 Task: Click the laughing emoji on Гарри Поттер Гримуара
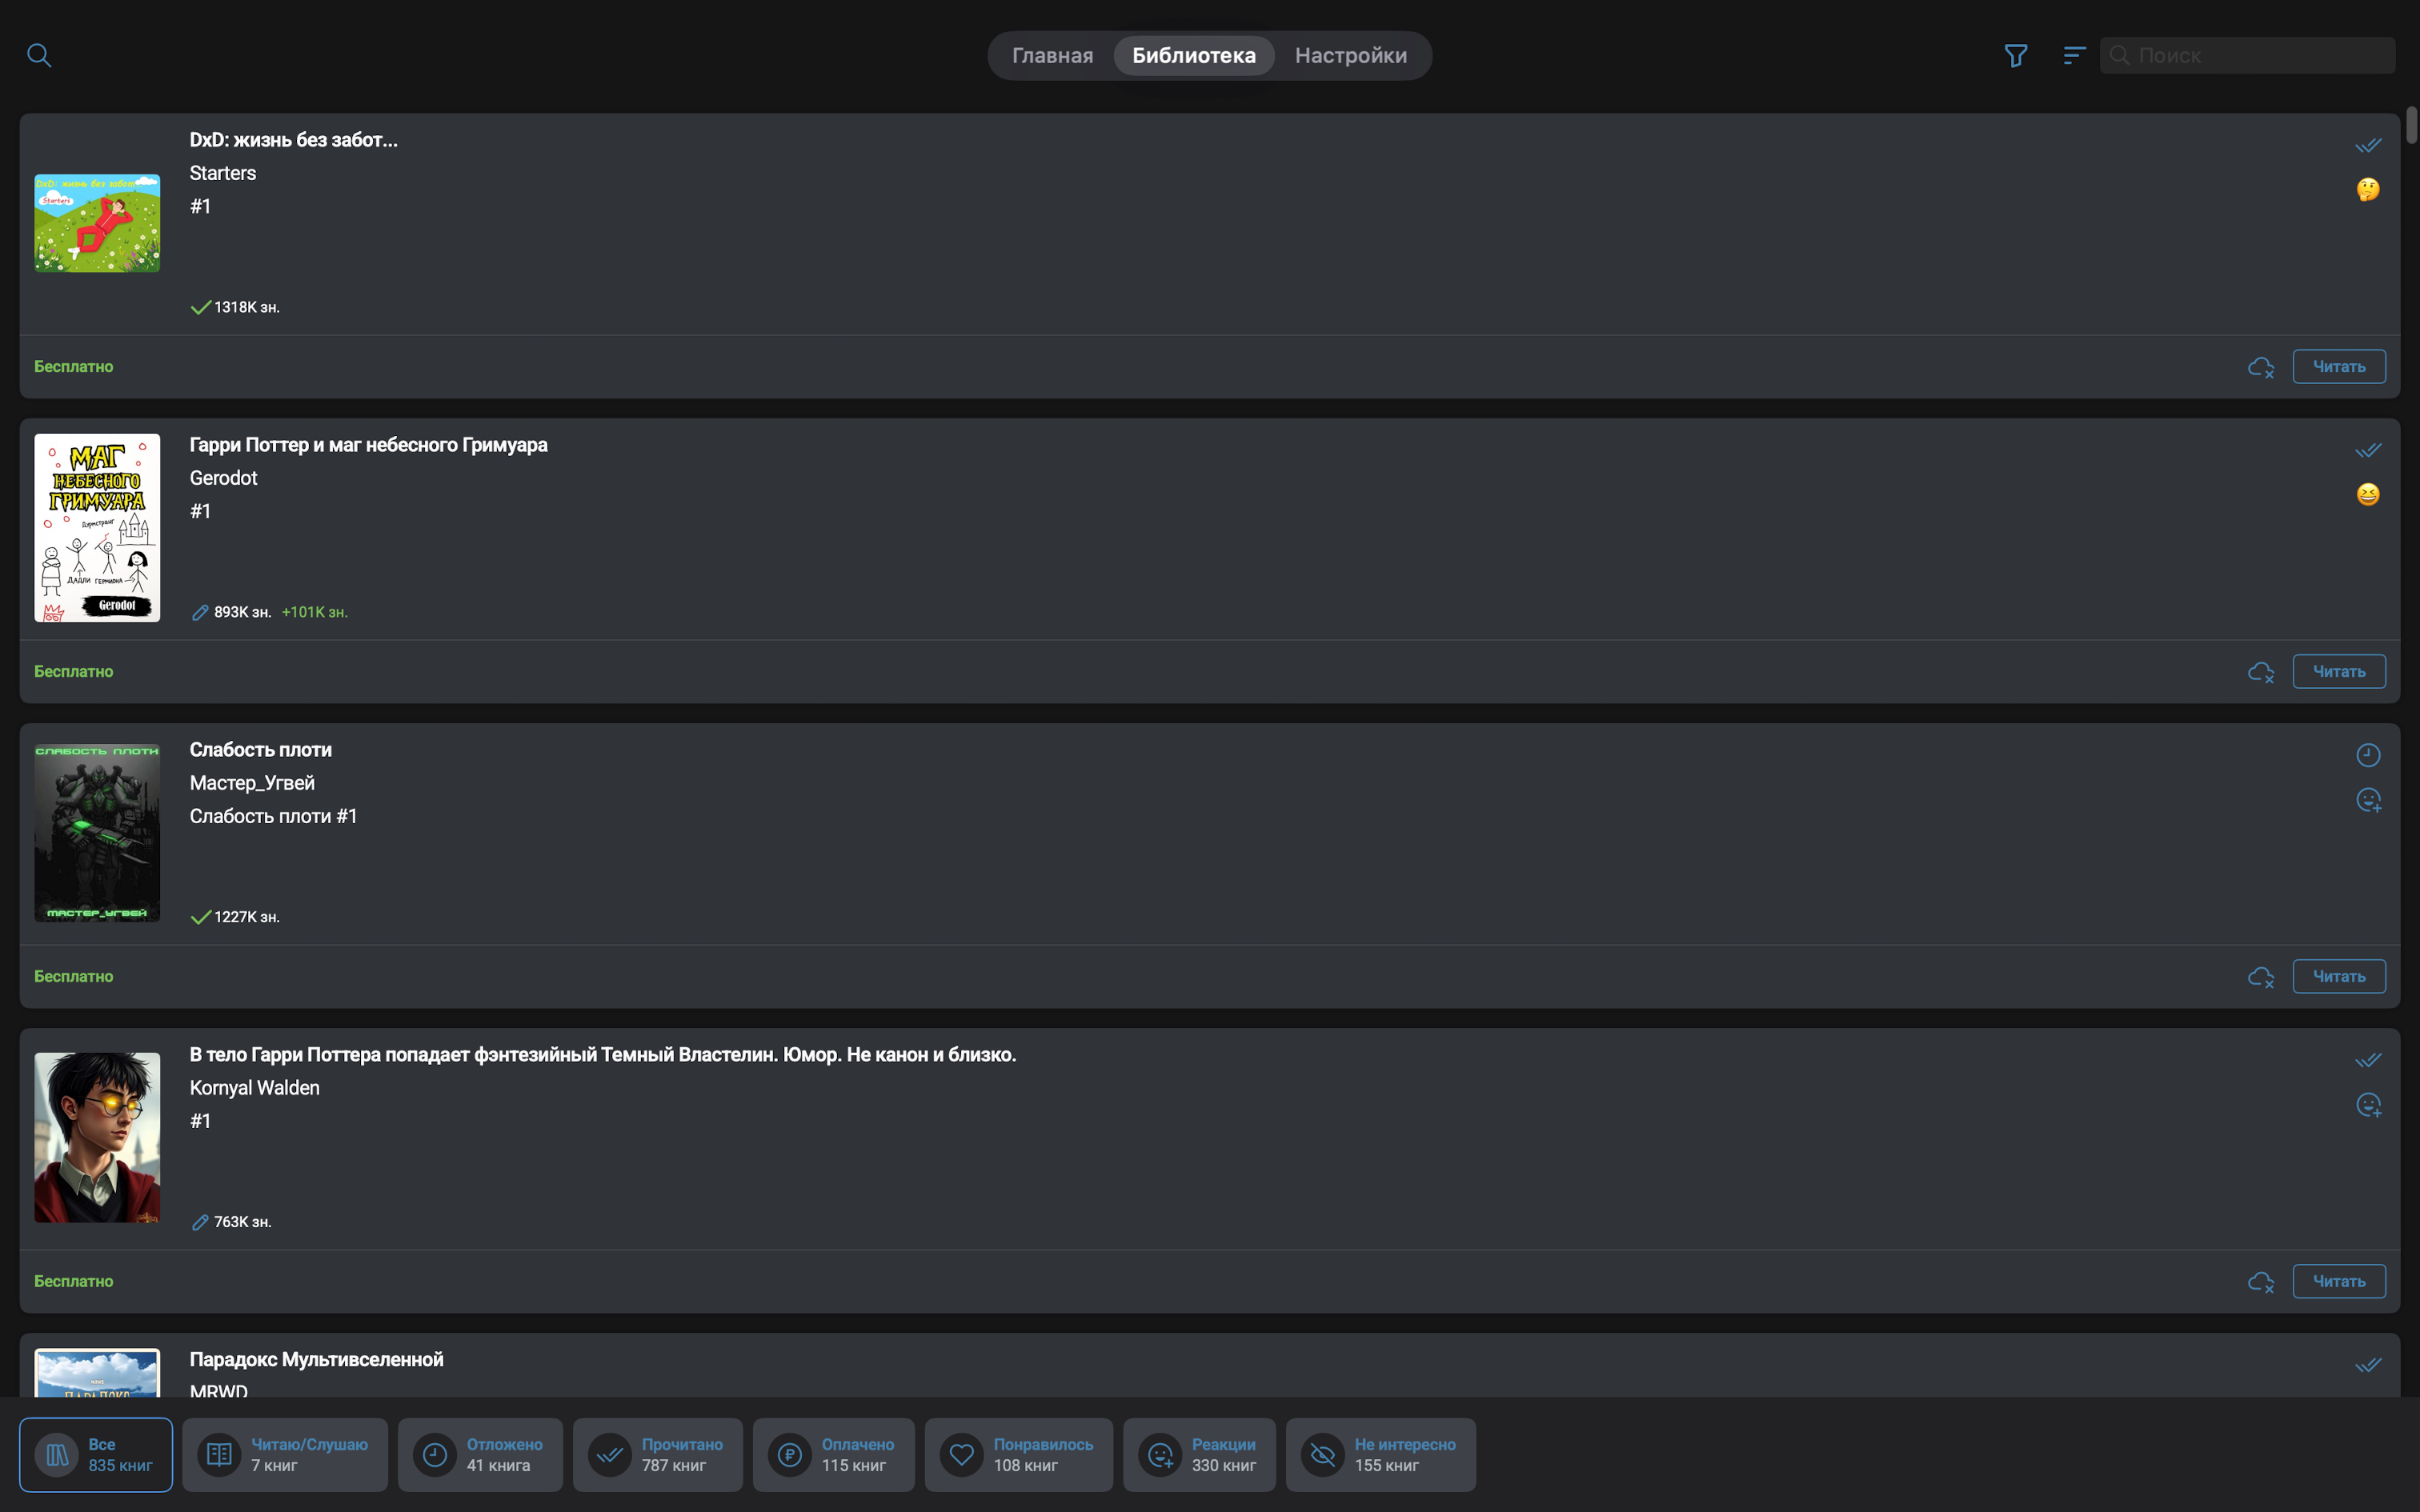[x=2368, y=495]
